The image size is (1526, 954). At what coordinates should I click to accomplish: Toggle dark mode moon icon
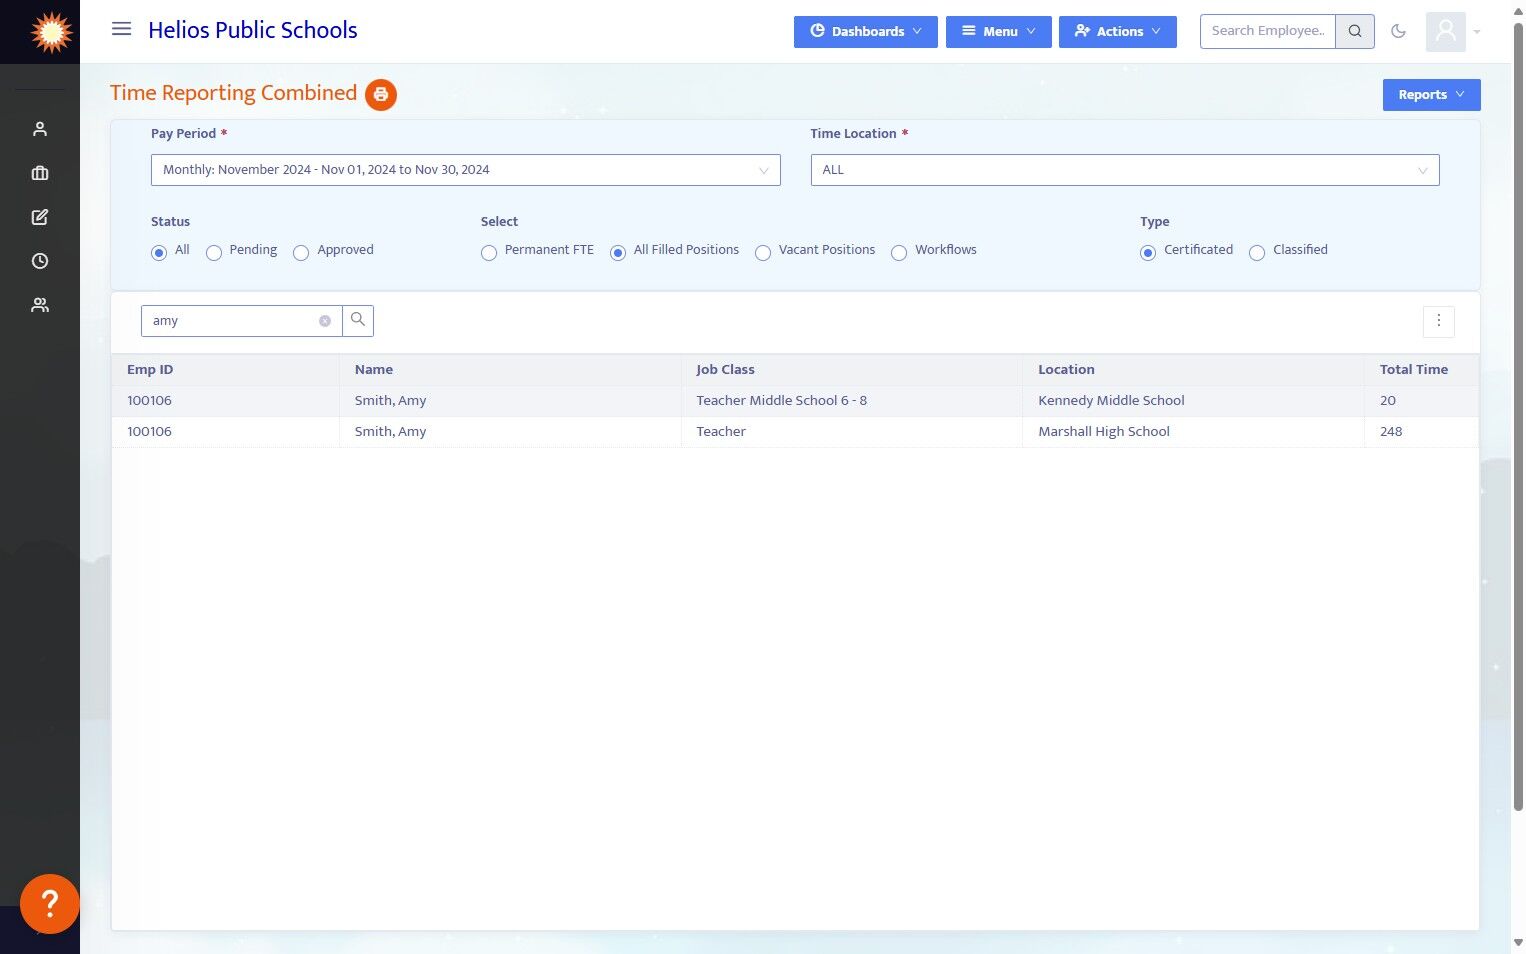(x=1399, y=31)
